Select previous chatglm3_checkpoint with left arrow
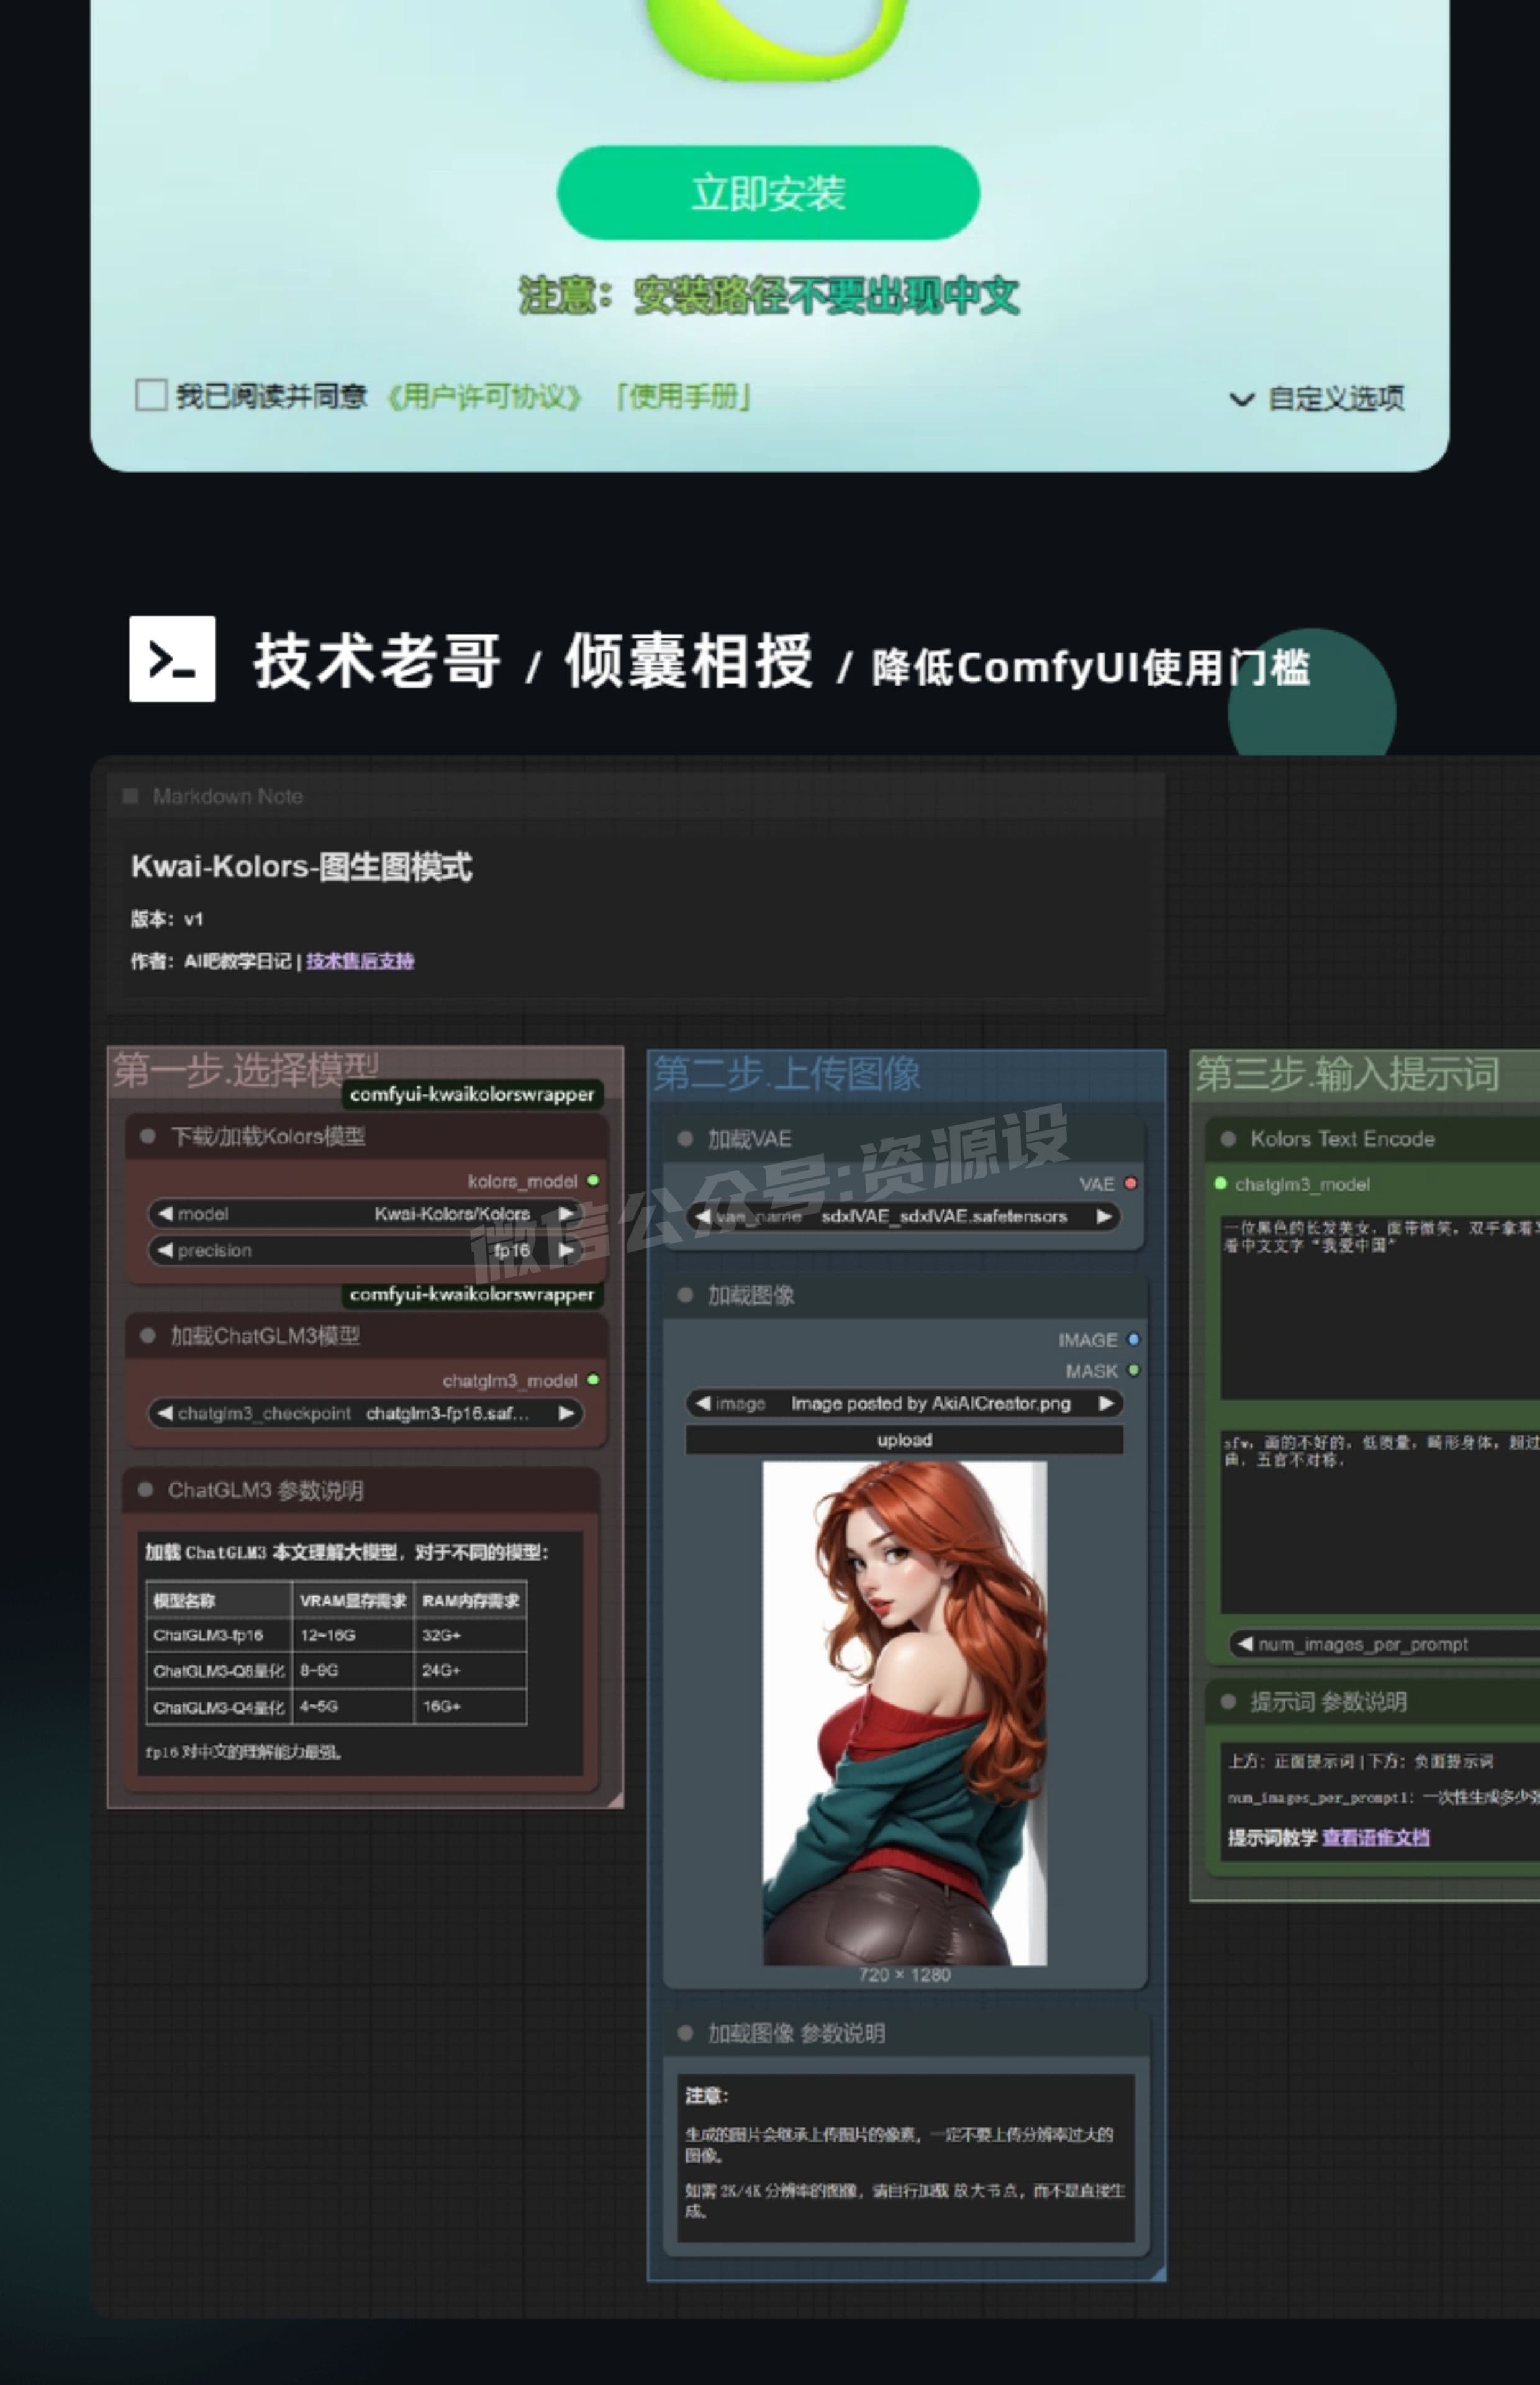 click(x=165, y=1414)
